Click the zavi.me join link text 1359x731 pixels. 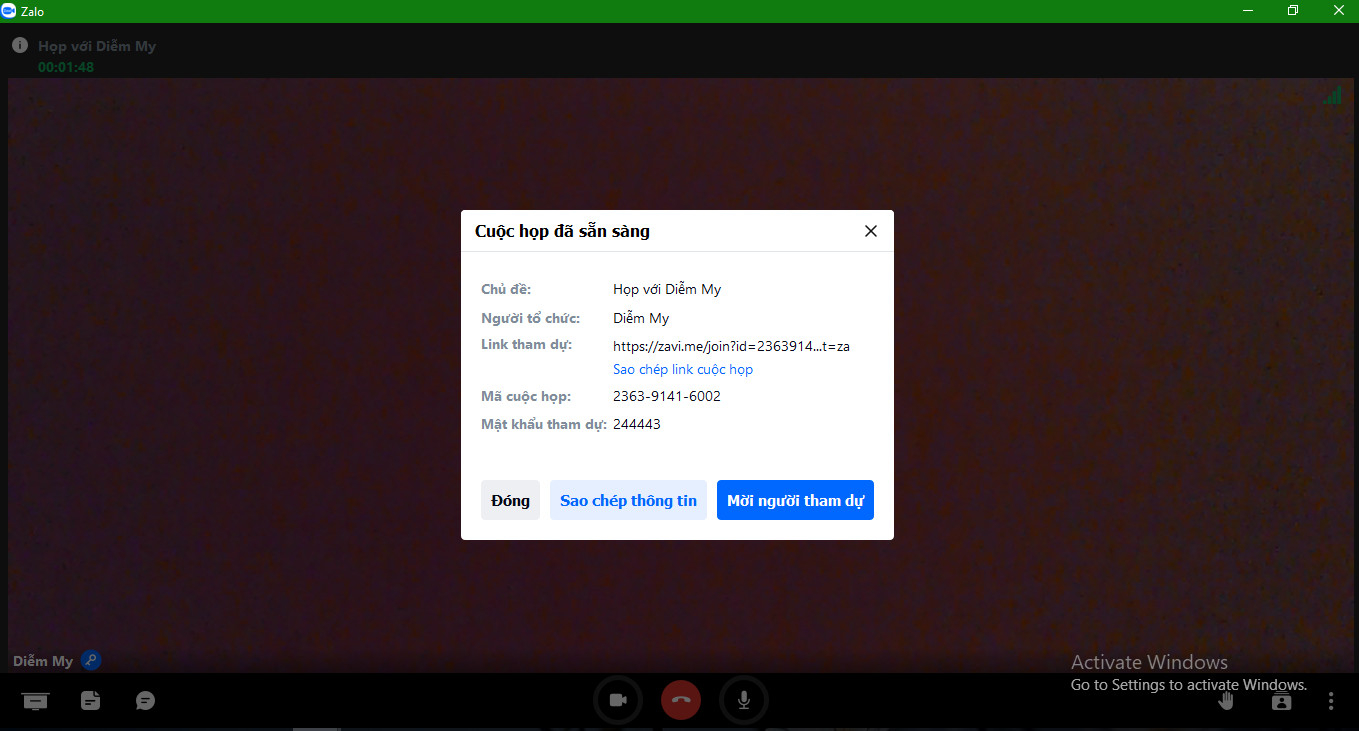pos(731,346)
